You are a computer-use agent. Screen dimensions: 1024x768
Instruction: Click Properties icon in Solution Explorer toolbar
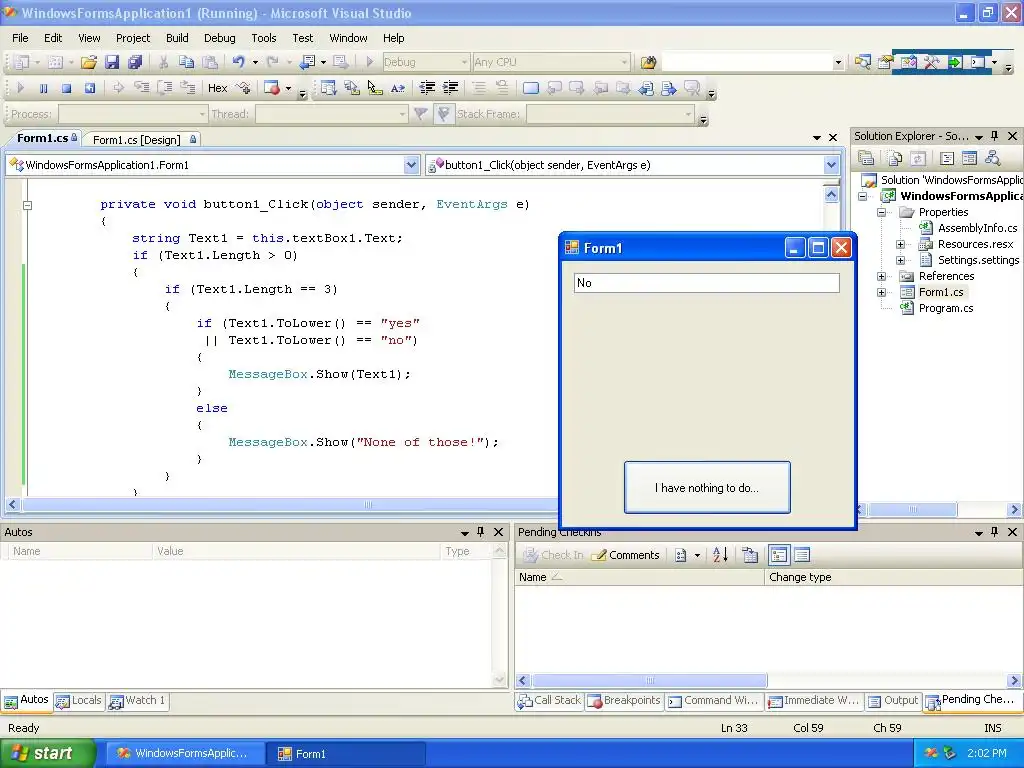click(867, 158)
